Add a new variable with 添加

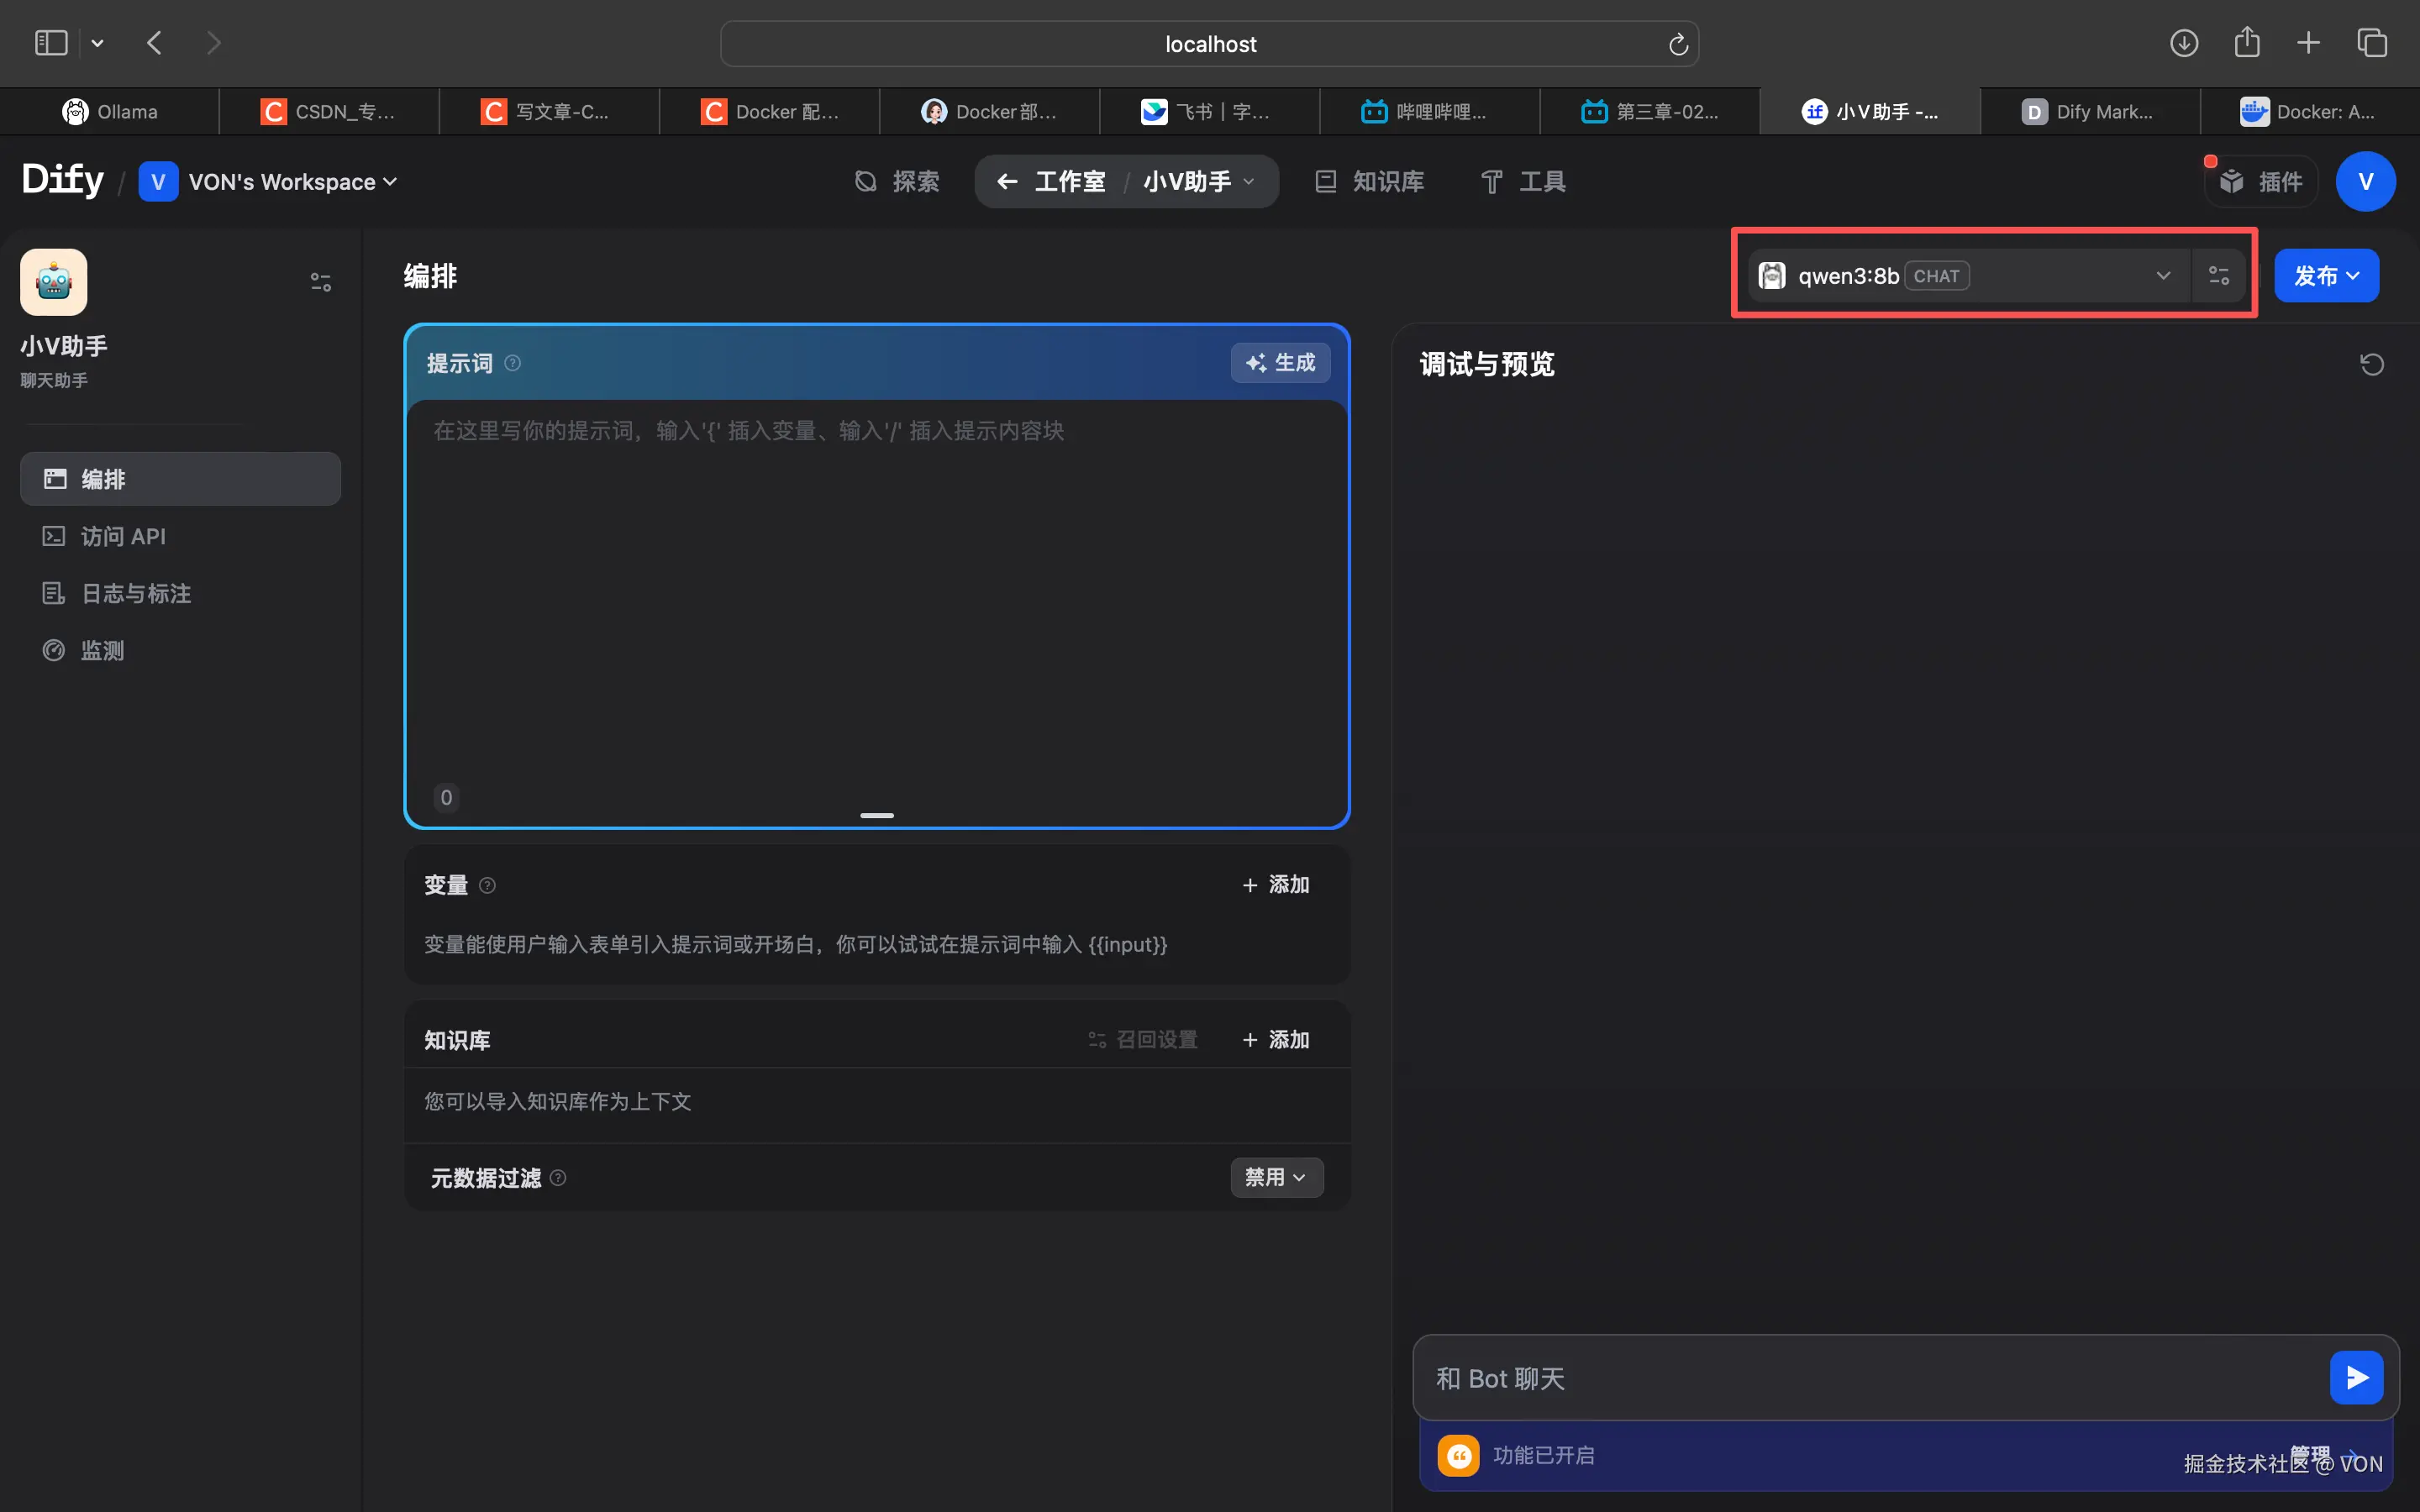coord(1274,884)
